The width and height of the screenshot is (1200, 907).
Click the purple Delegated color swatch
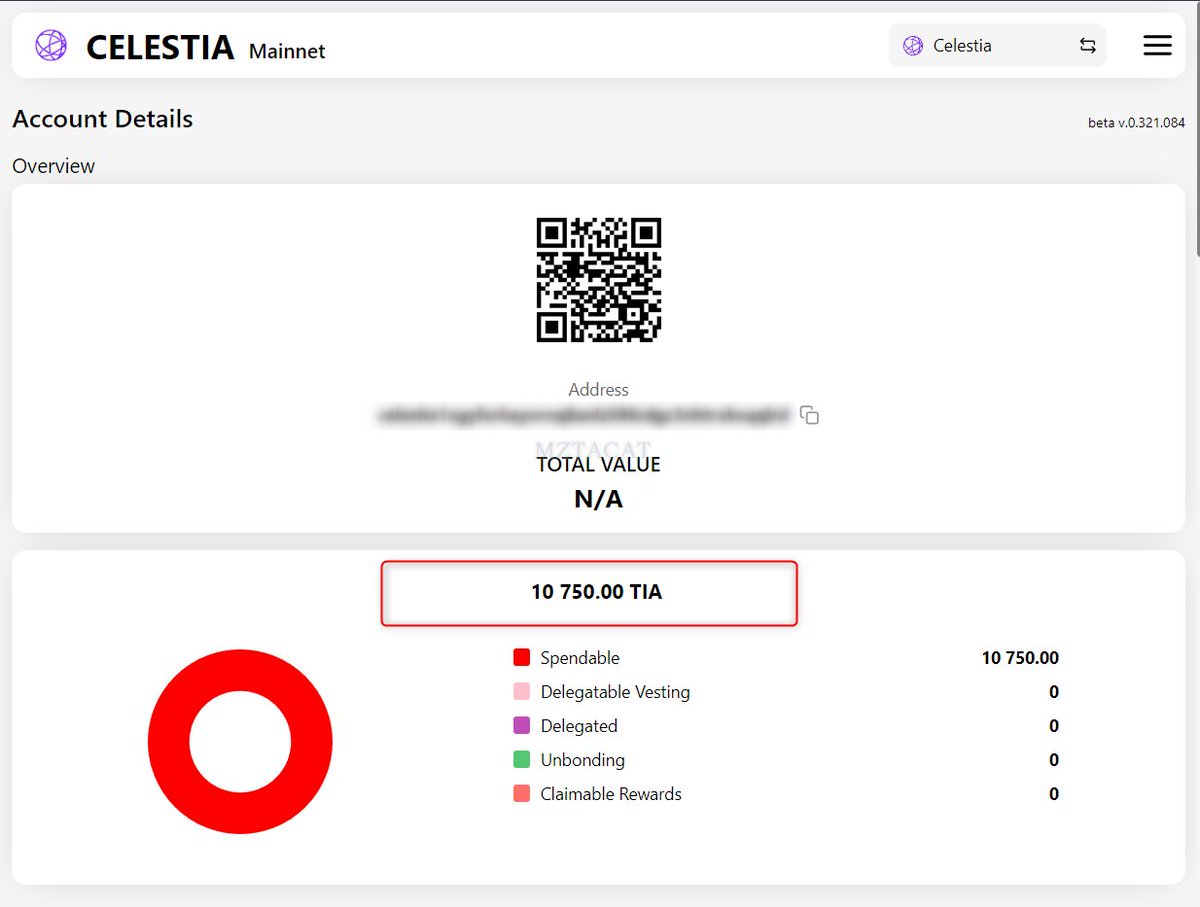(x=521, y=726)
